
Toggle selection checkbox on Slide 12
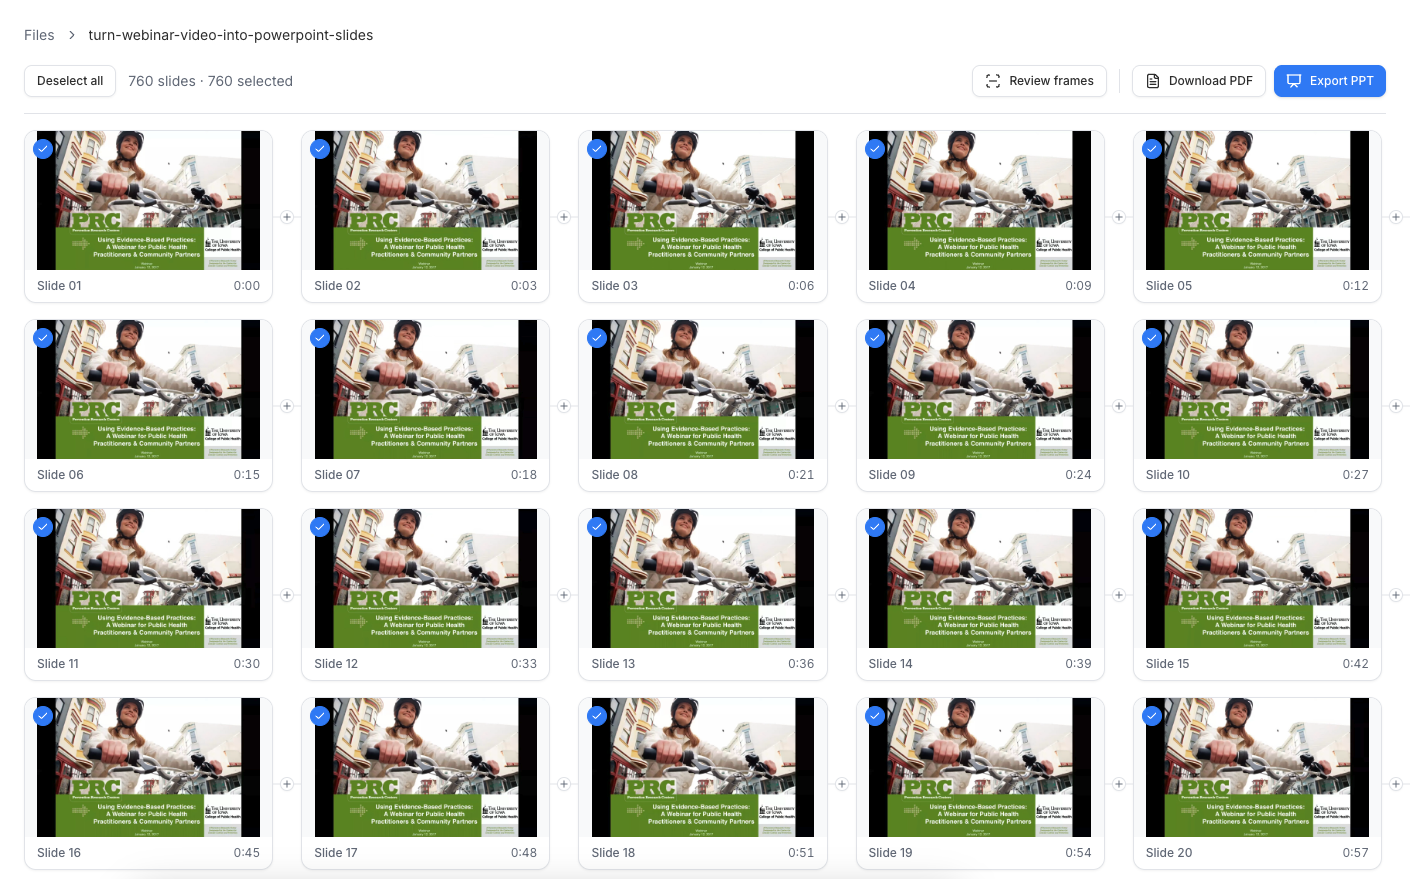click(x=320, y=527)
